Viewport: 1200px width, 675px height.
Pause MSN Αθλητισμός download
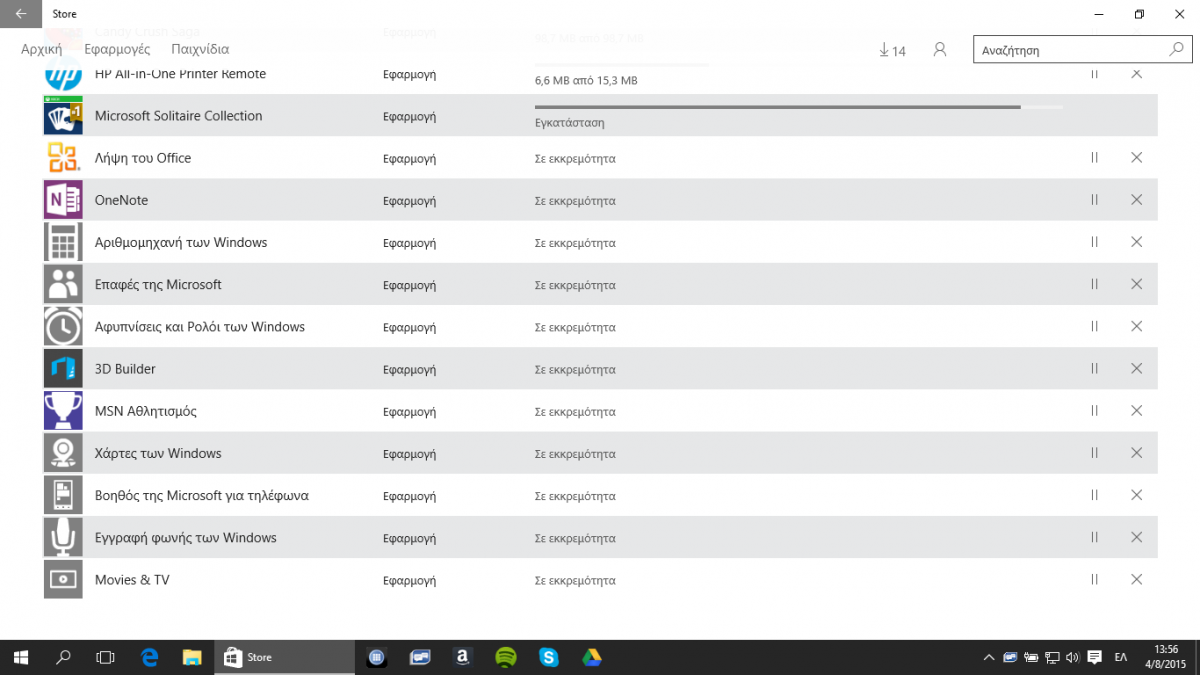[1094, 411]
